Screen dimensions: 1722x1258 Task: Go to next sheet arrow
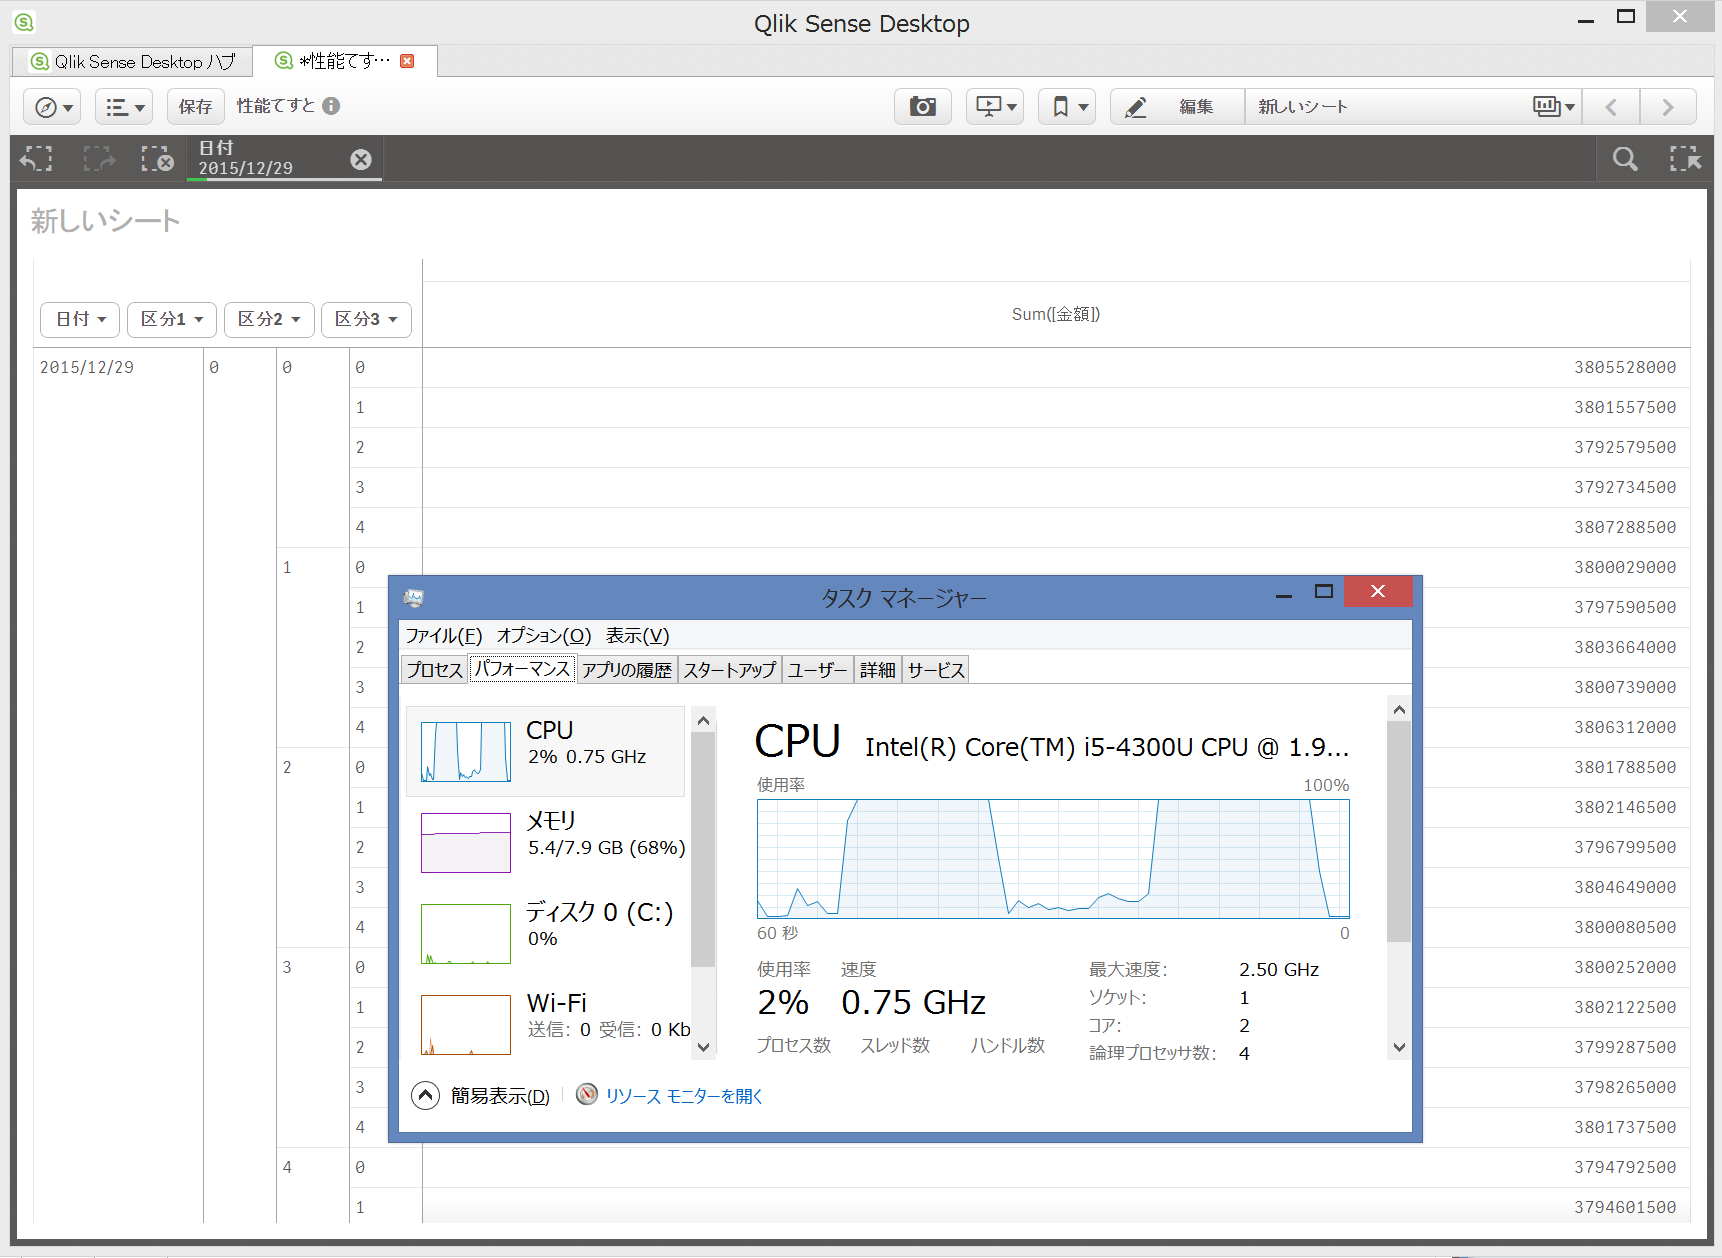point(1668,107)
